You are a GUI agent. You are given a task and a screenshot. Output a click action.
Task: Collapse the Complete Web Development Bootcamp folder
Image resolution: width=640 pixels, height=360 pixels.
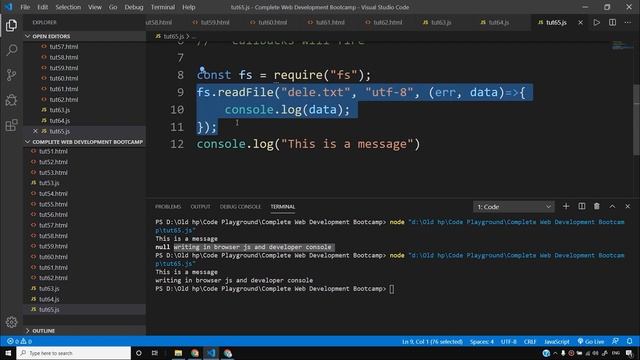(x=84, y=142)
